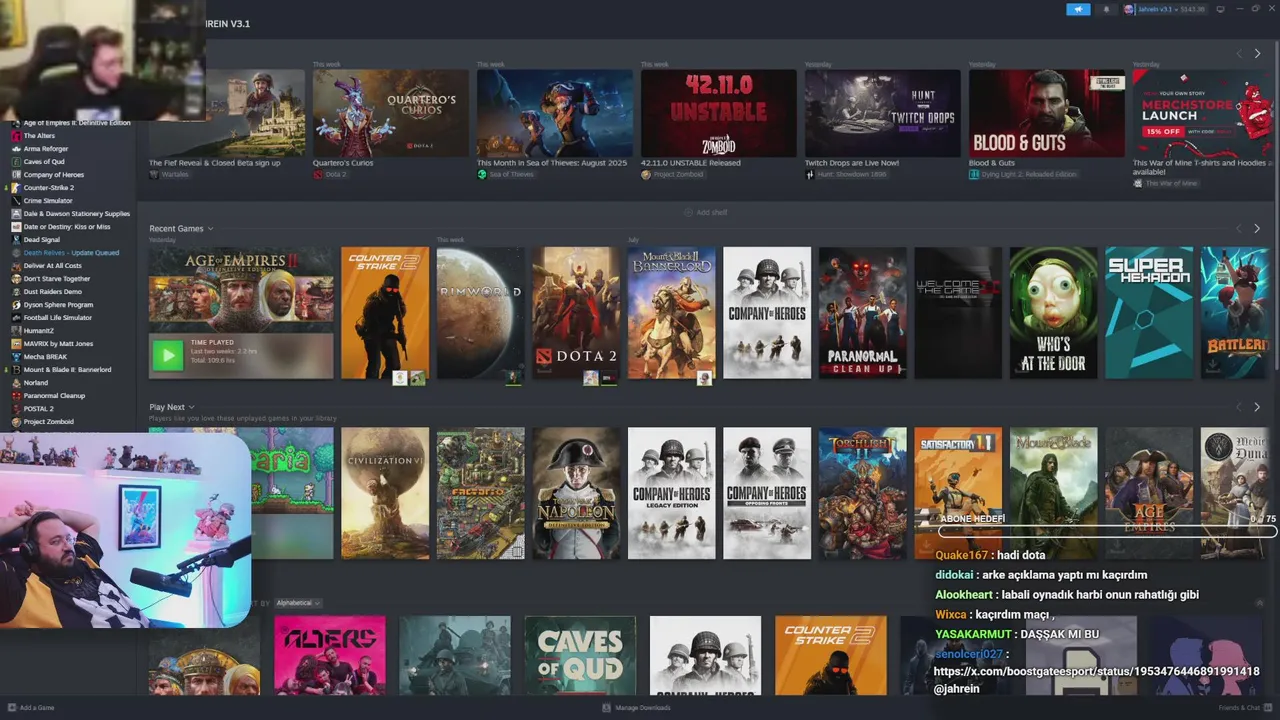Click the Date or Destiny: Kiss or Miss icon
Image resolution: width=1280 pixels, height=720 pixels.
[x=16, y=227]
